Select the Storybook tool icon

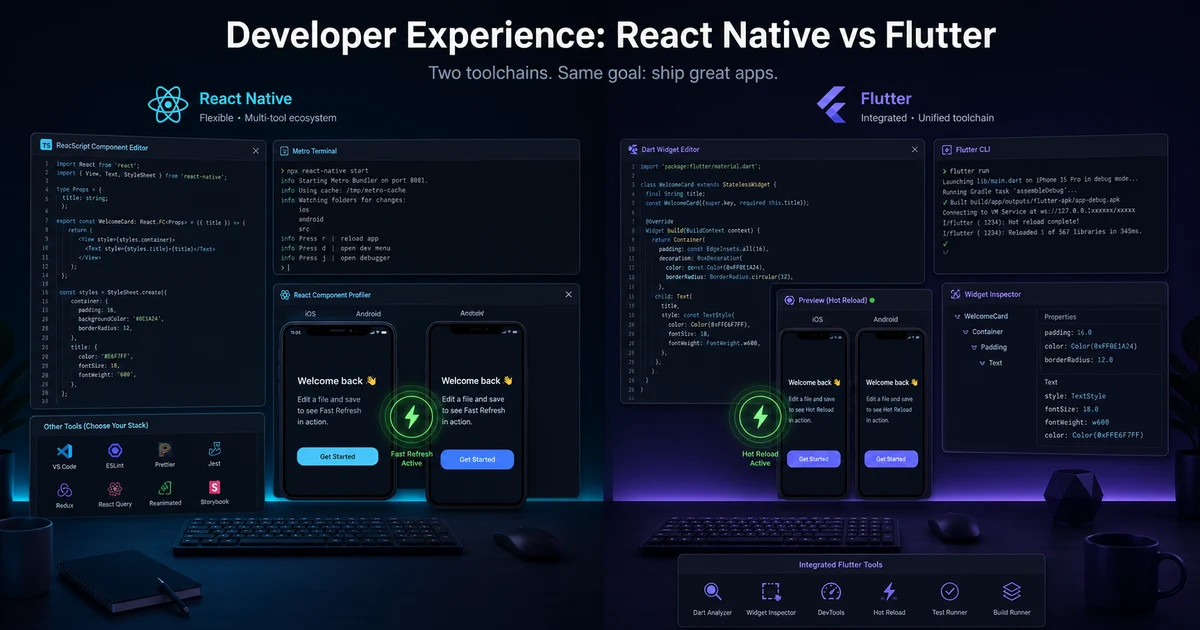pos(213,487)
